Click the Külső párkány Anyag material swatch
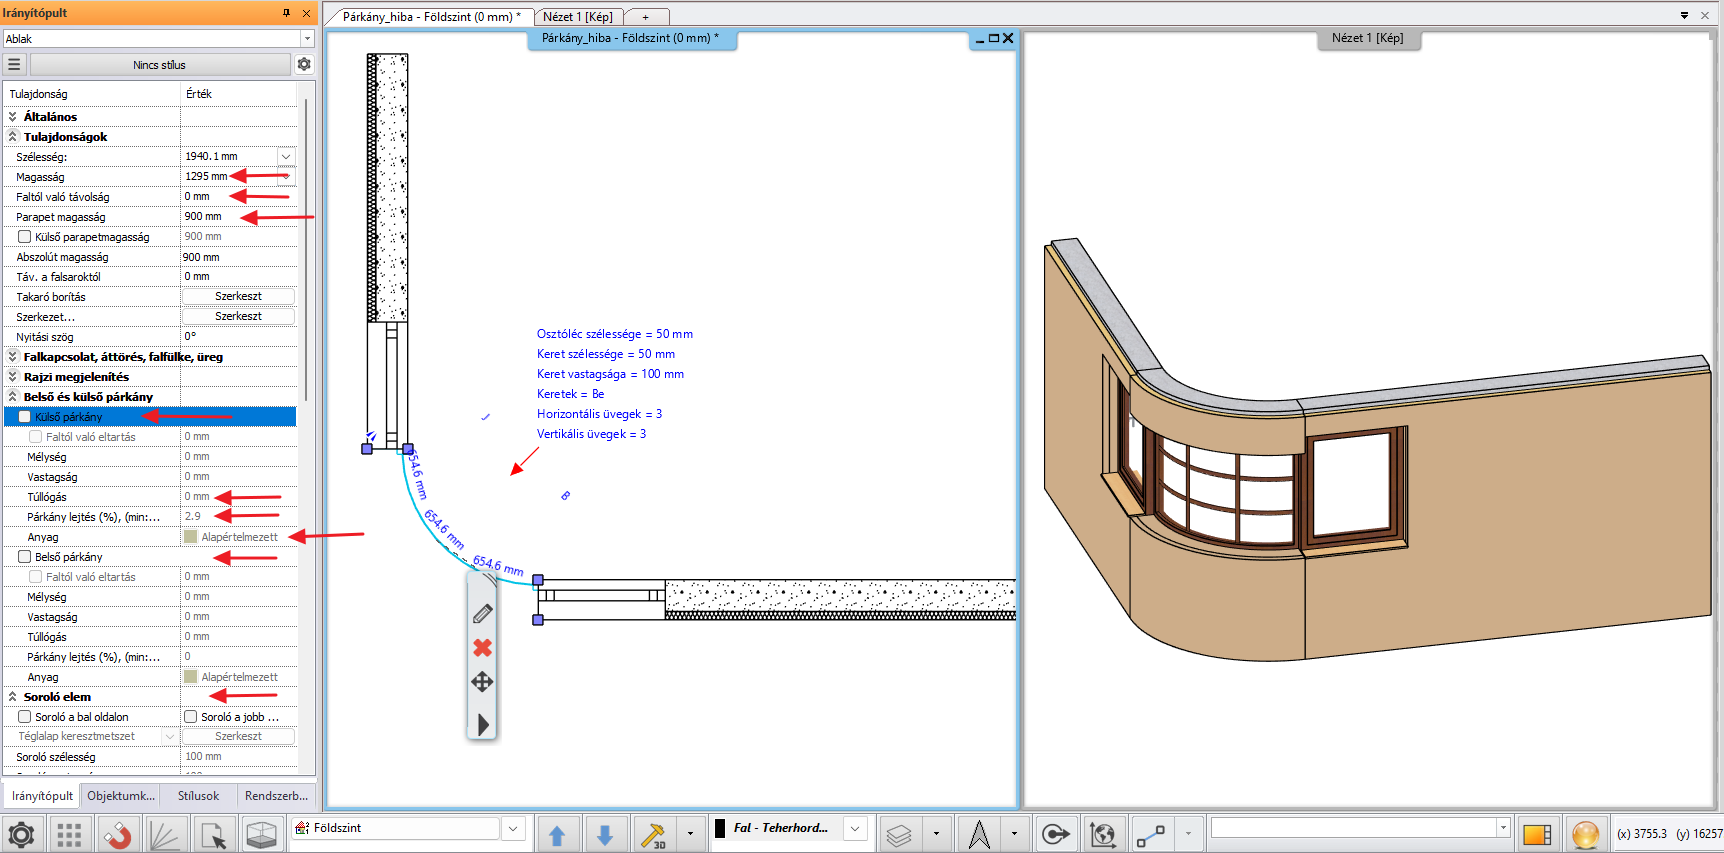This screenshot has width=1724, height=853. [190, 537]
